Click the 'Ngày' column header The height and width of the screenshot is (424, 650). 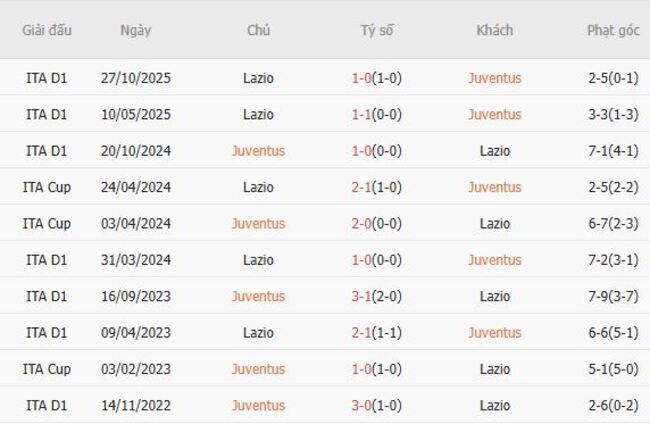tap(135, 30)
